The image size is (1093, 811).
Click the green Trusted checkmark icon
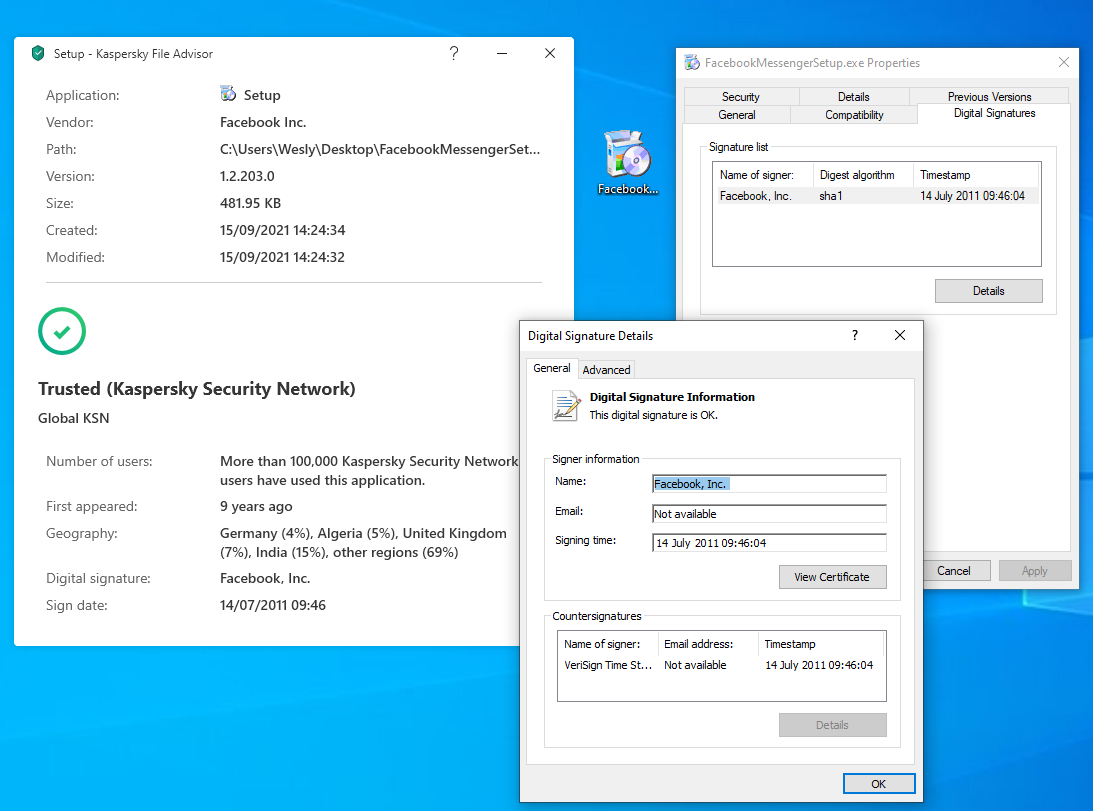(x=62, y=331)
